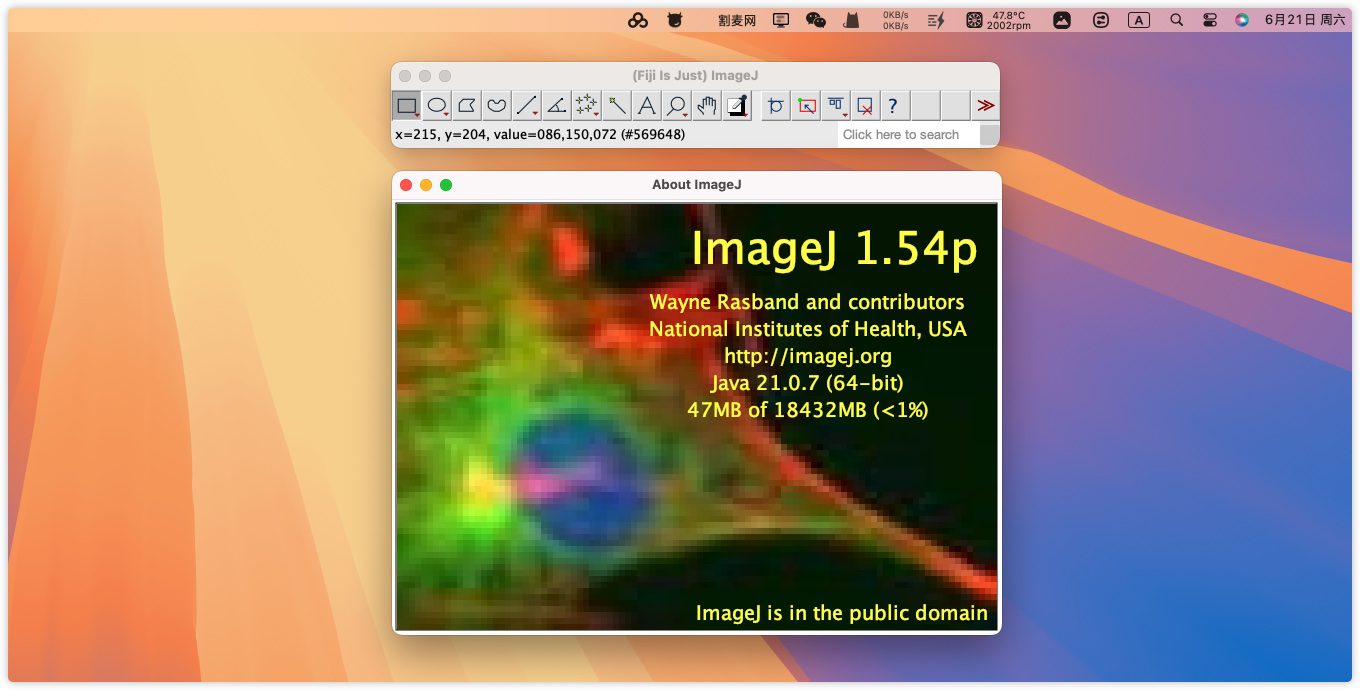
Task: Select the Magnifying glass zoom tool
Action: click(x=677, y=105)
